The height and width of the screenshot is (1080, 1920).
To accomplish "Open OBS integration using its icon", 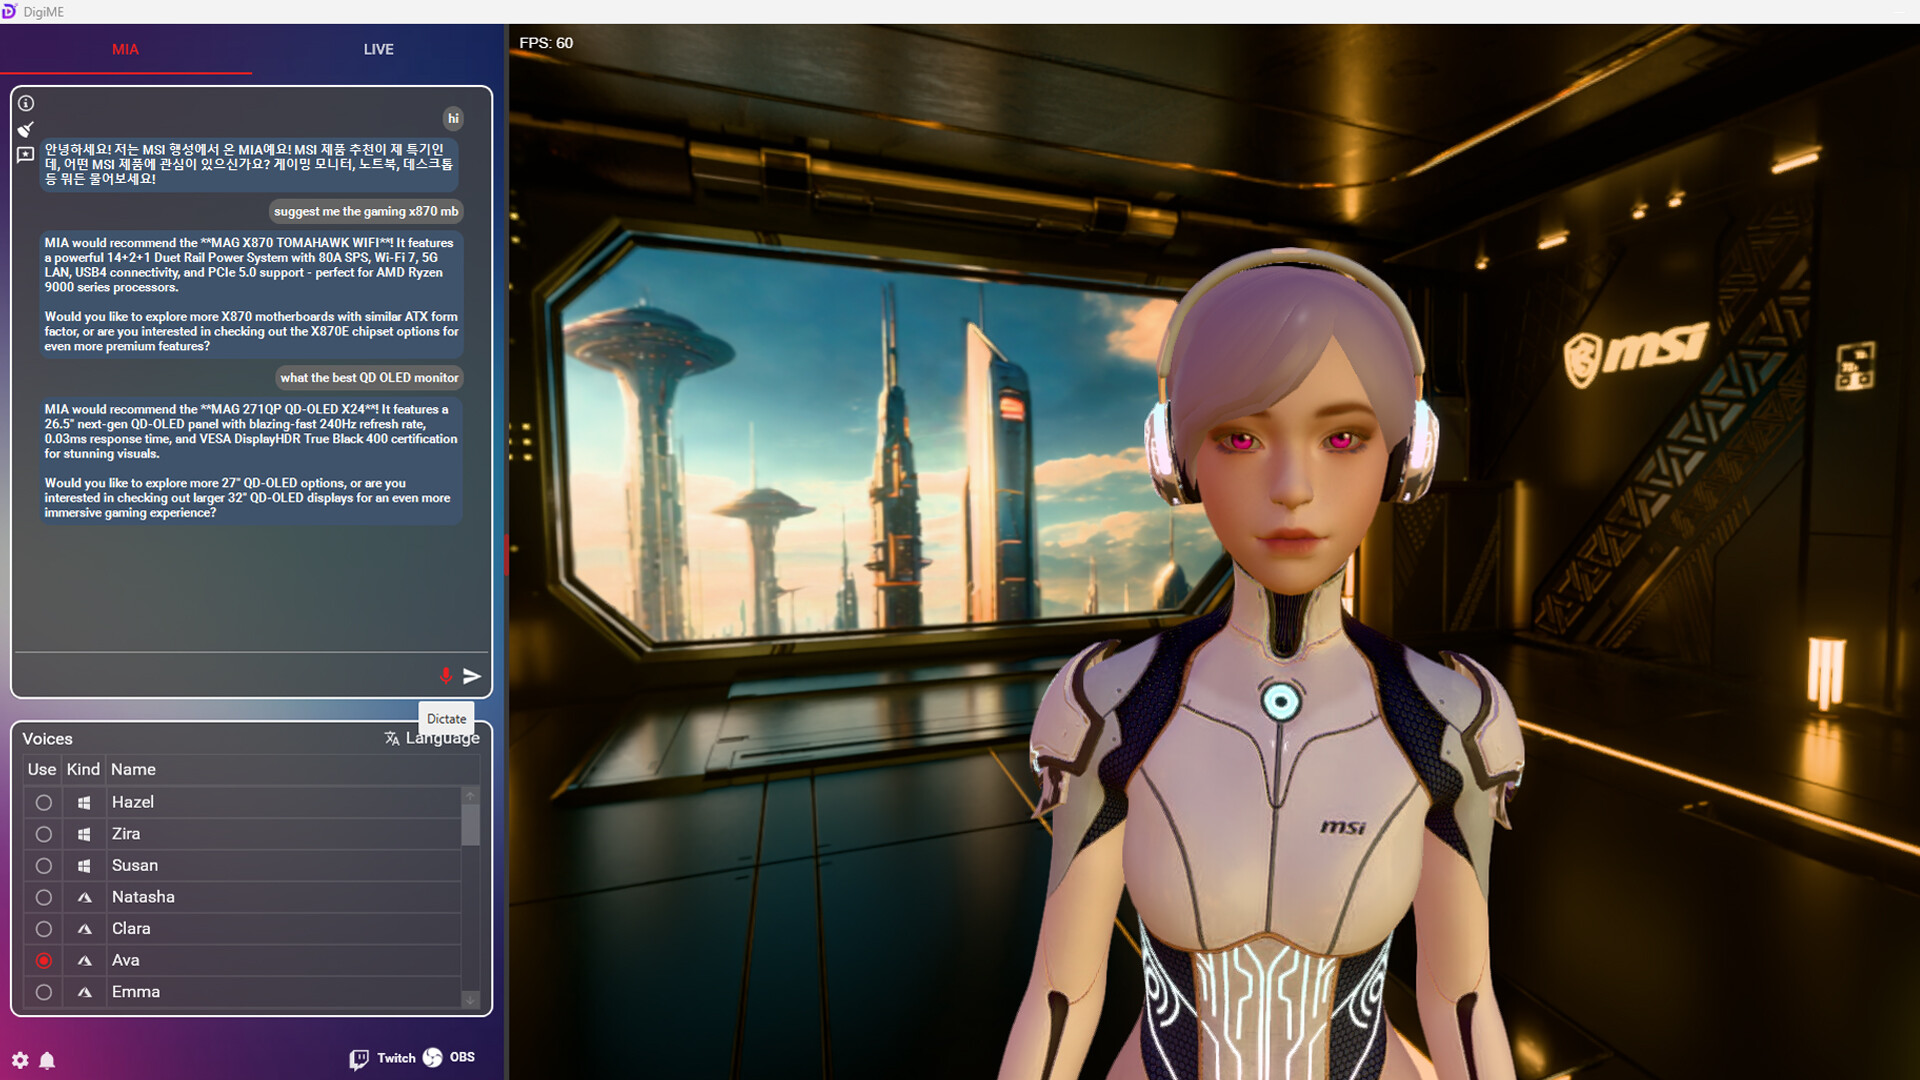I will click(x=433, y=1058).
